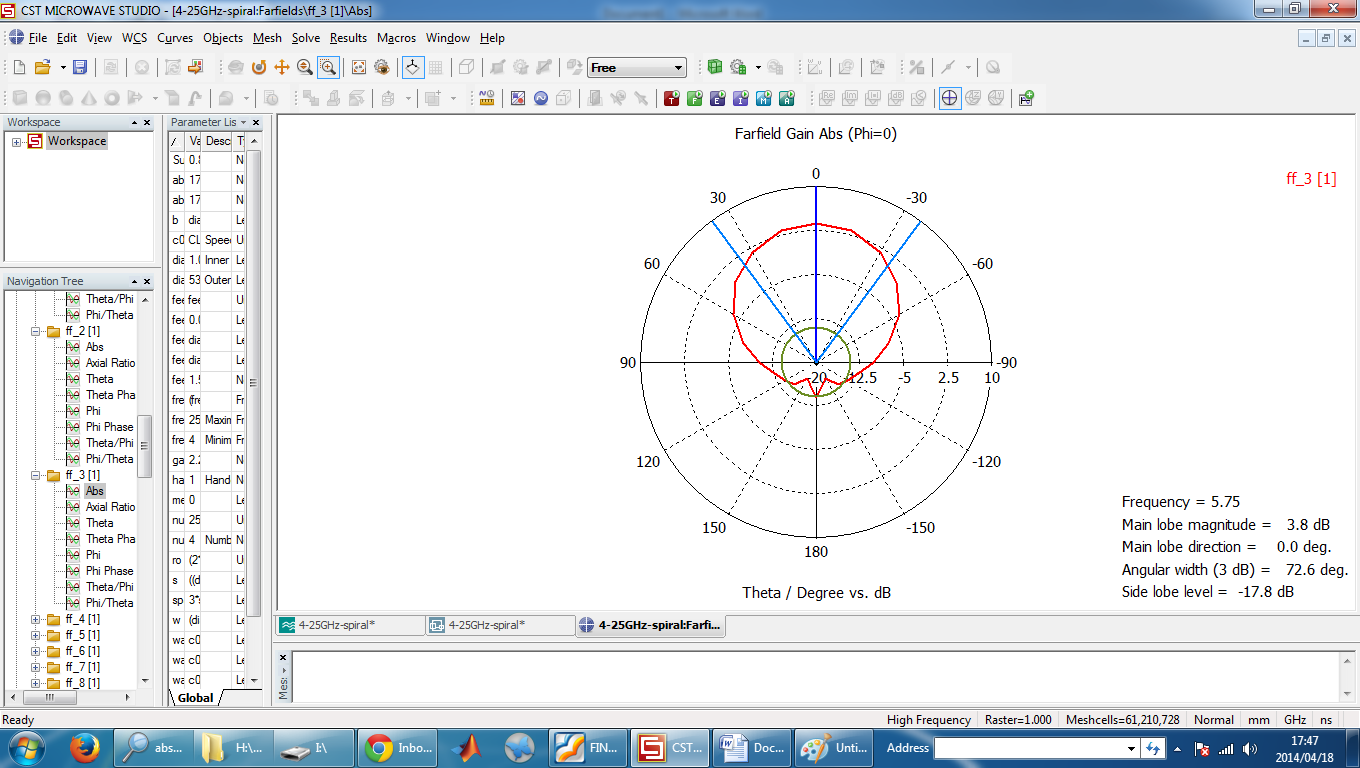The height and width of the screenshot is (768, 1360).
Task: Open the Macros menu
Action: point(396,38)
